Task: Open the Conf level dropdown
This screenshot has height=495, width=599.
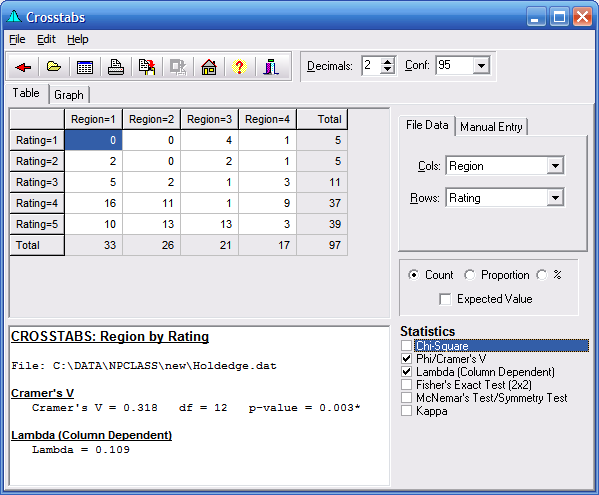Action: point(481,66)
